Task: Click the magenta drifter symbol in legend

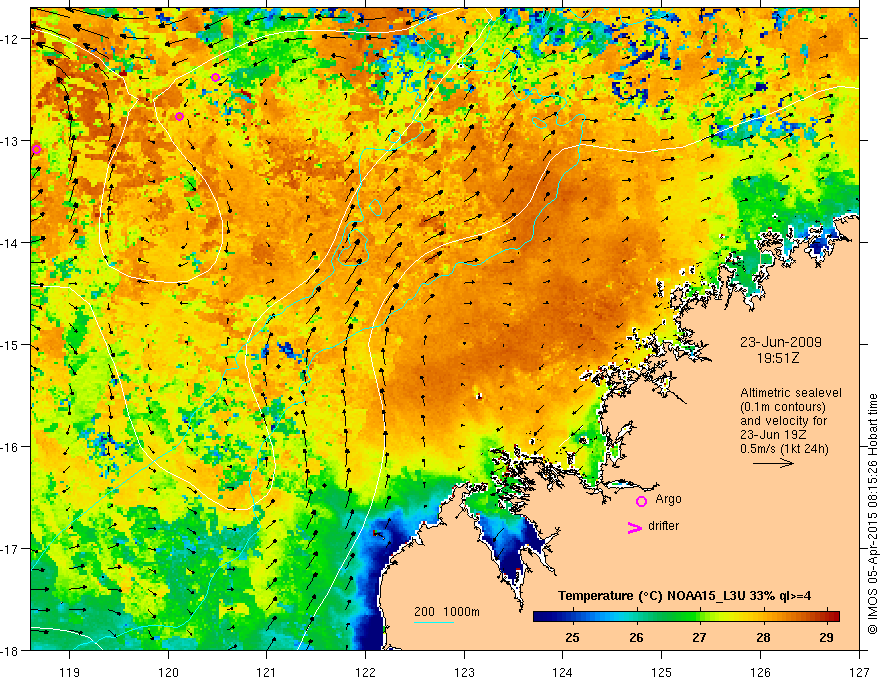Action: tap(635, 527)
